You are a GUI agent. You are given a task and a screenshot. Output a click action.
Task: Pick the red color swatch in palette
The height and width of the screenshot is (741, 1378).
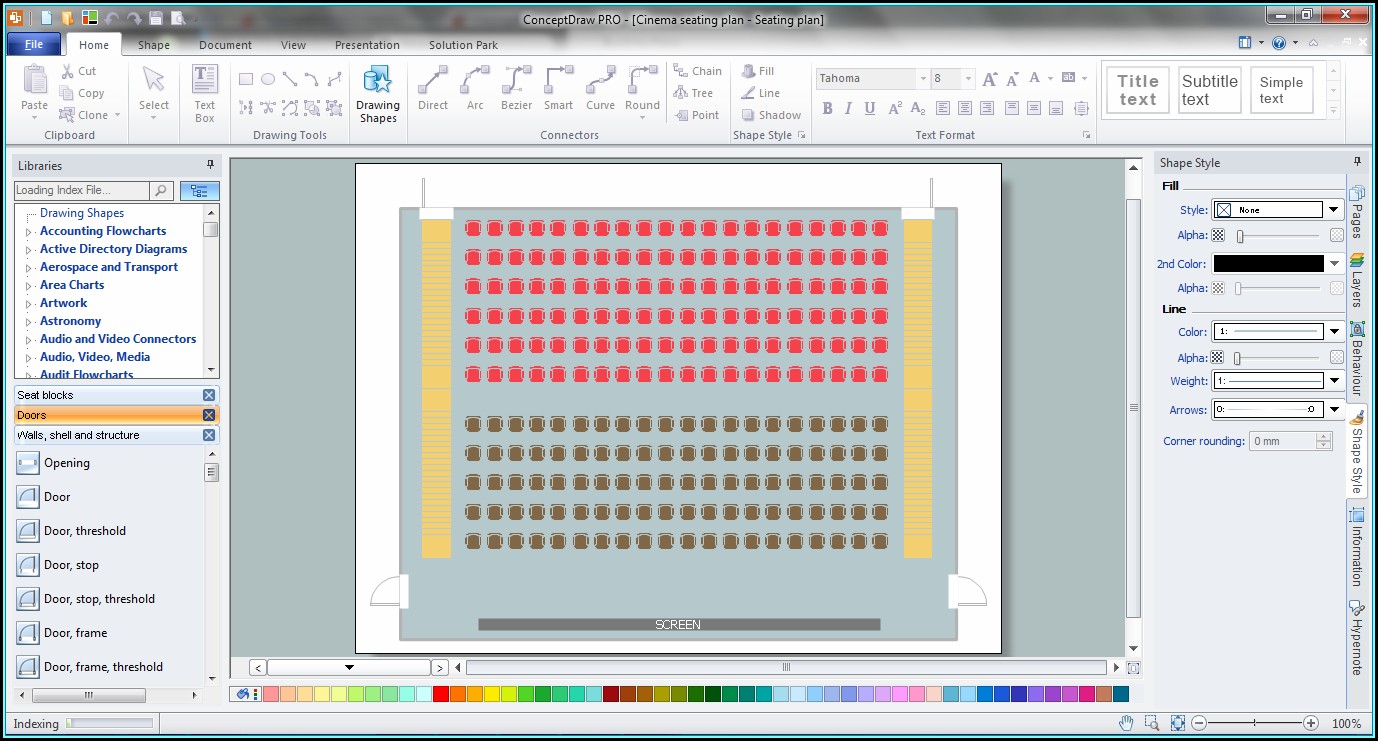(441, 694)
